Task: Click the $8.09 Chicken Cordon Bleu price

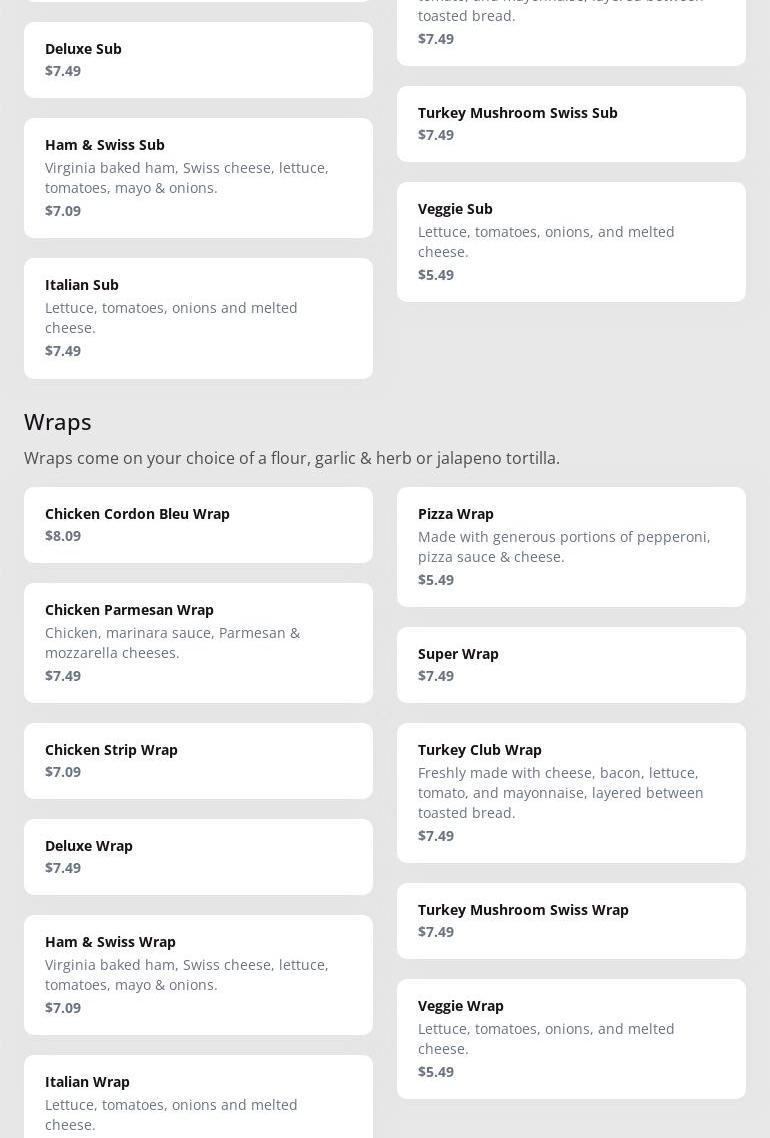Action: click(63, 536)
